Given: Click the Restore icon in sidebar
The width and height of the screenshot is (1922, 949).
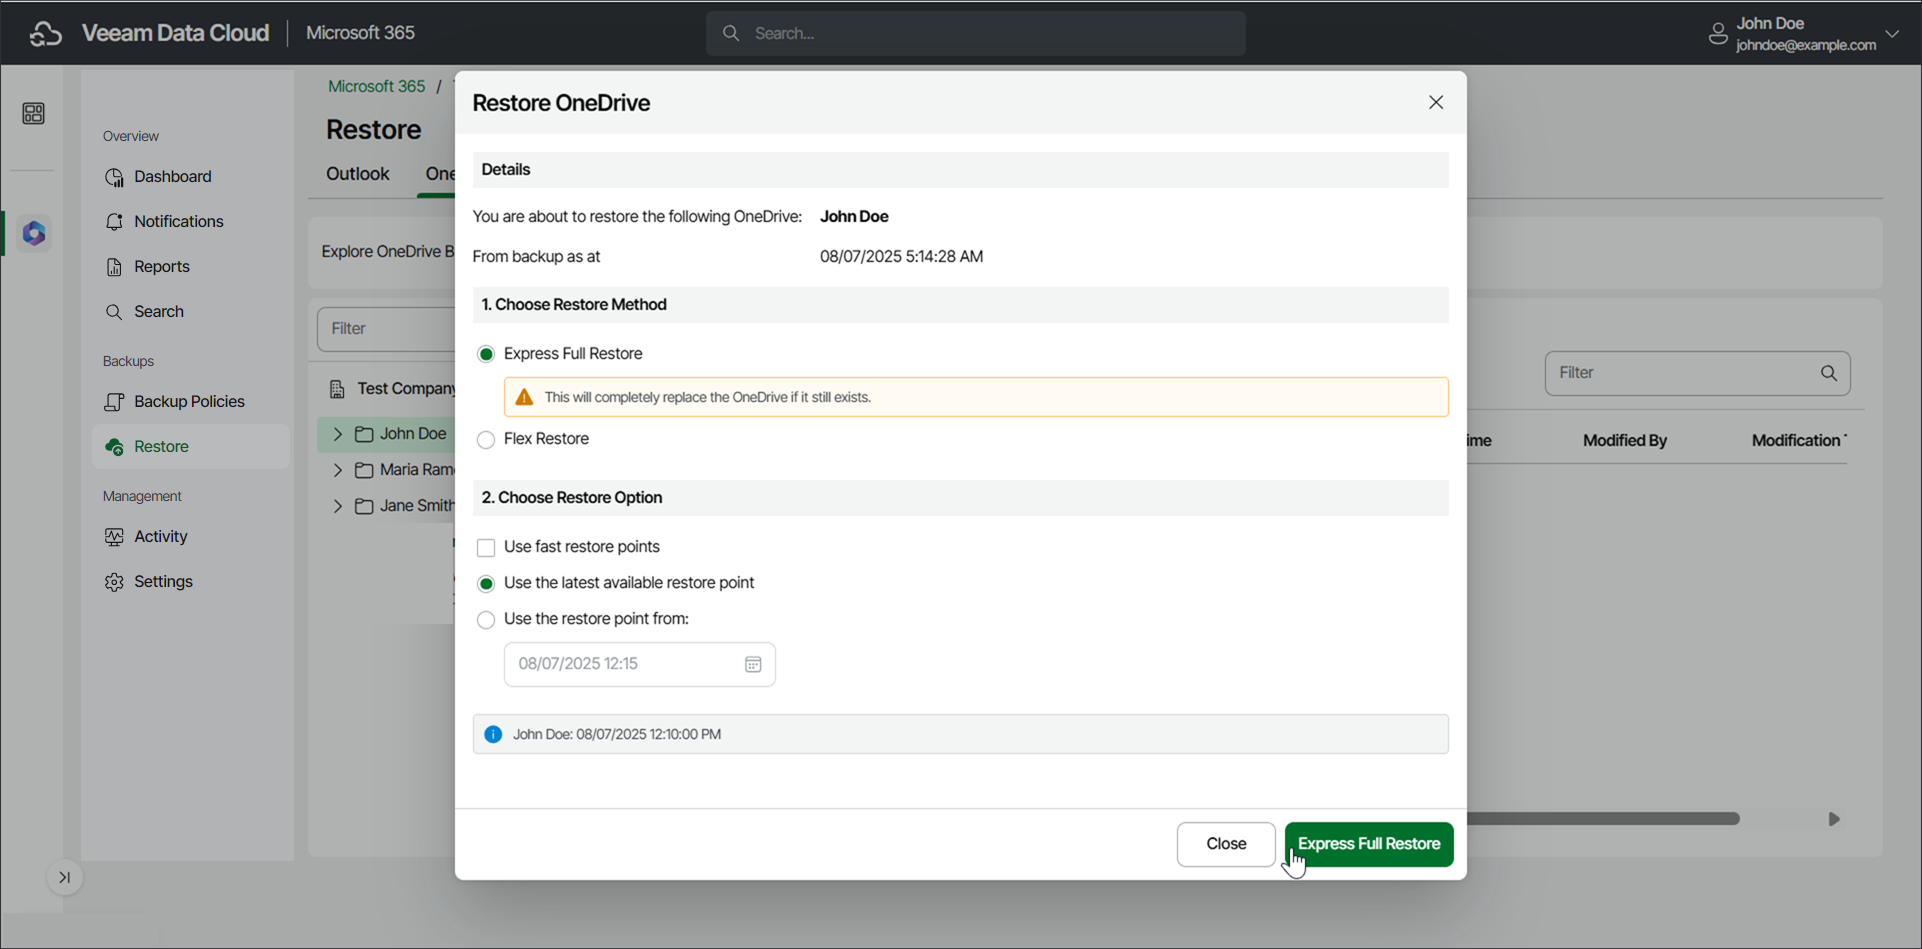Looking at the screenshot, I should pos(114,447).
